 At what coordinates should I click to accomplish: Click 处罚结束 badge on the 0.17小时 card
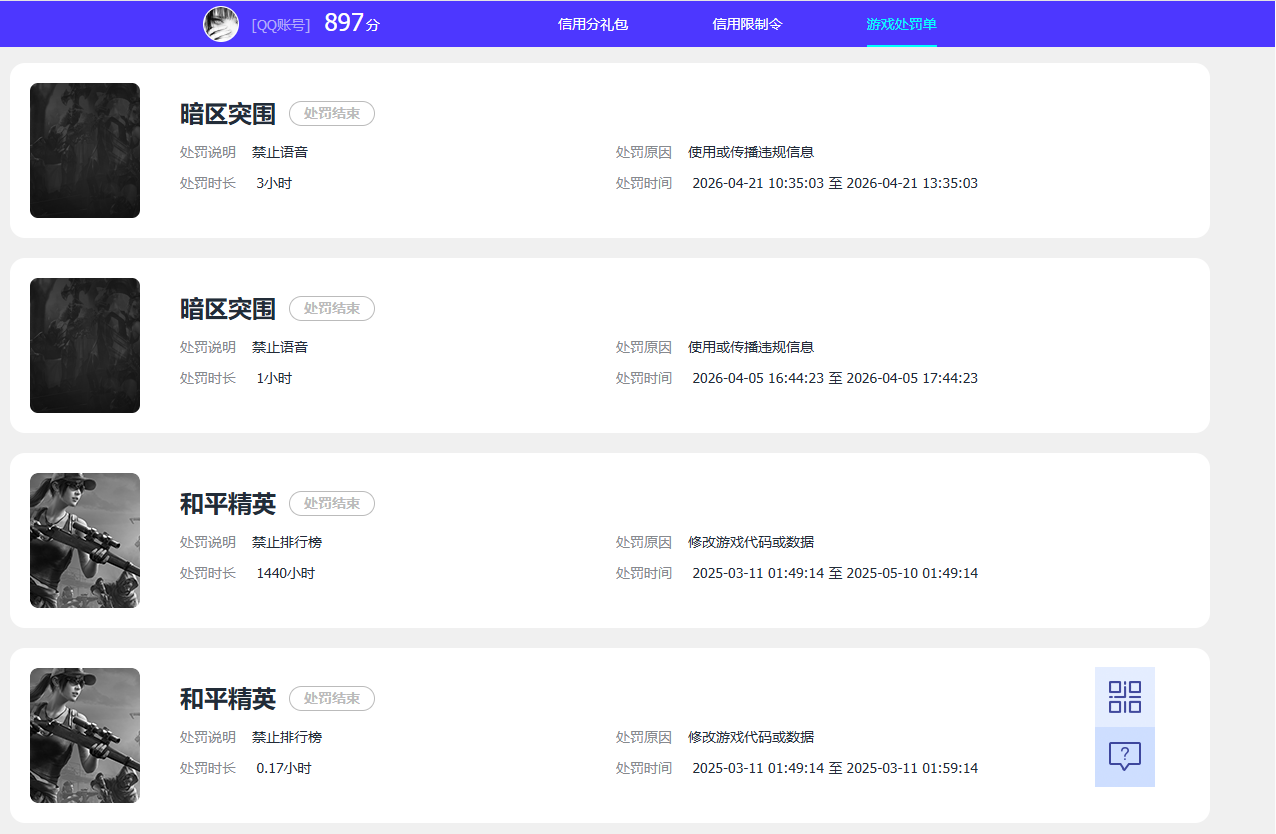click(332, 699)
